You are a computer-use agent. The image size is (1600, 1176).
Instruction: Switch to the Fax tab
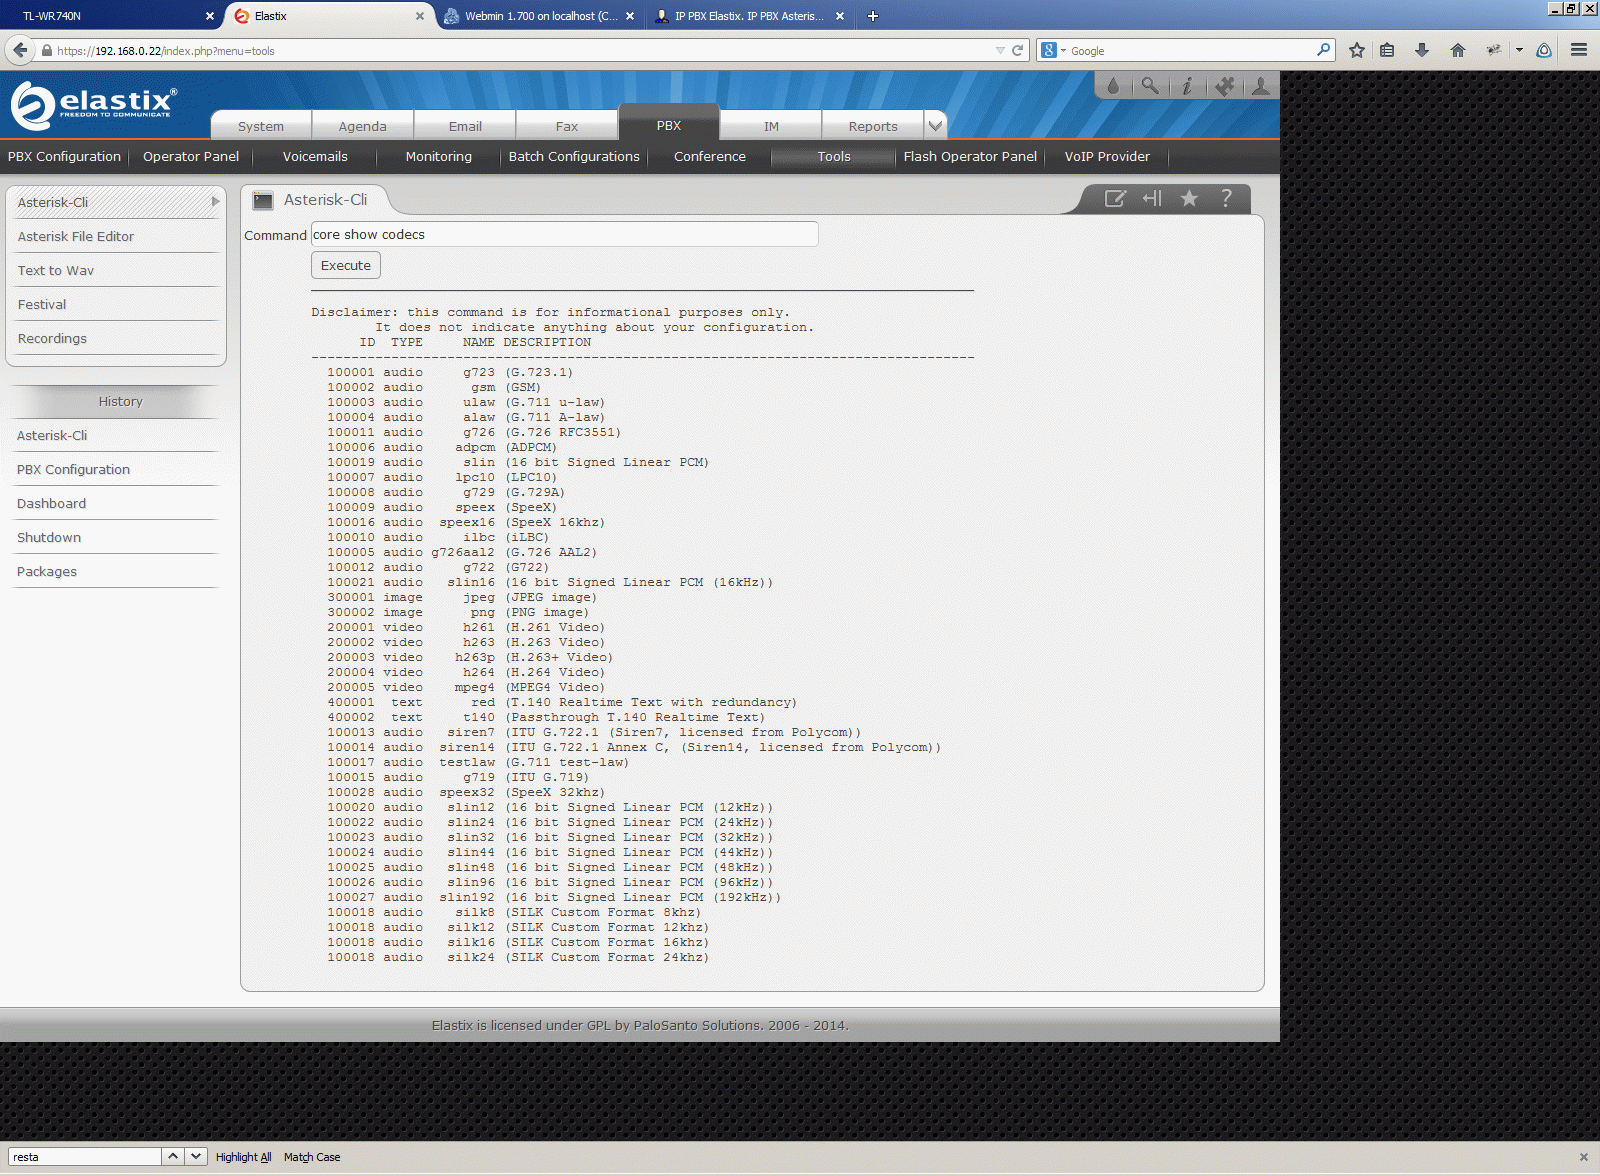coord(567,126)
